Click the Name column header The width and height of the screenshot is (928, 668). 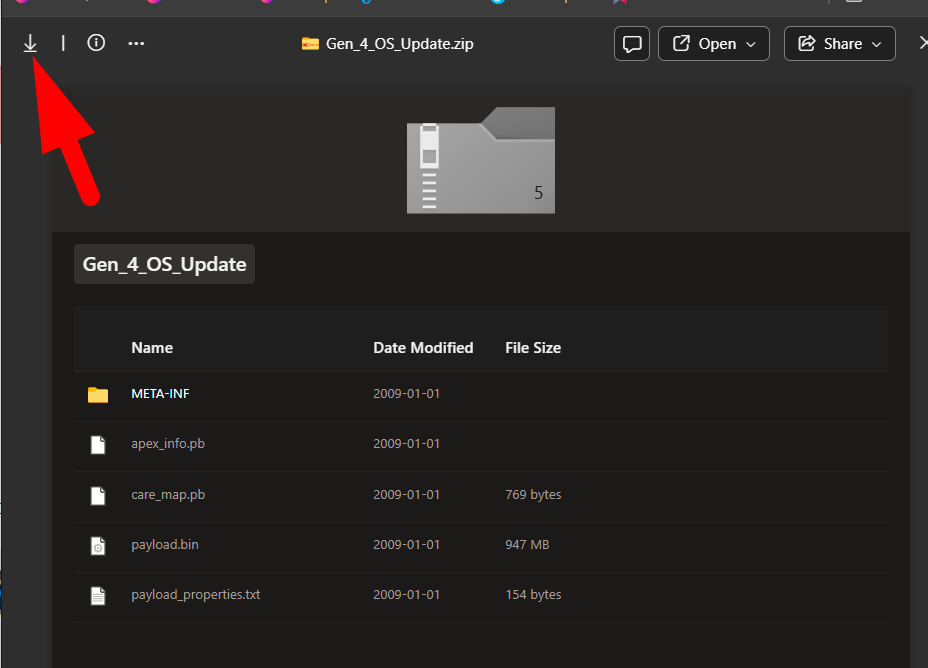pos(152,348)
